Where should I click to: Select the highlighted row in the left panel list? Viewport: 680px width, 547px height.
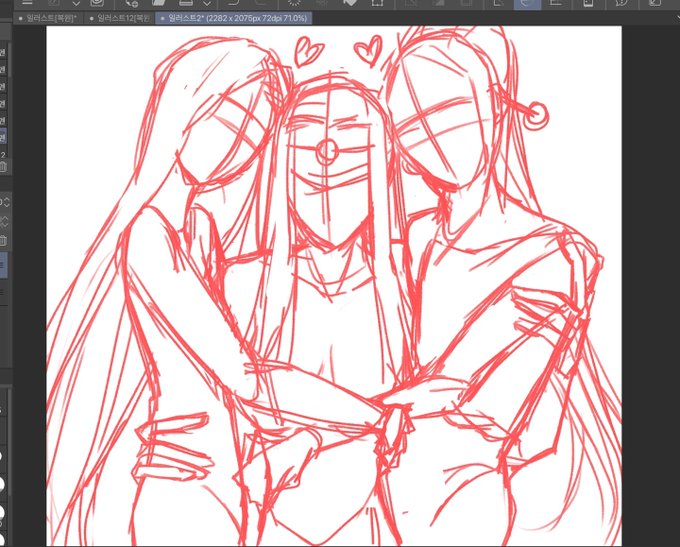[3, 137]
